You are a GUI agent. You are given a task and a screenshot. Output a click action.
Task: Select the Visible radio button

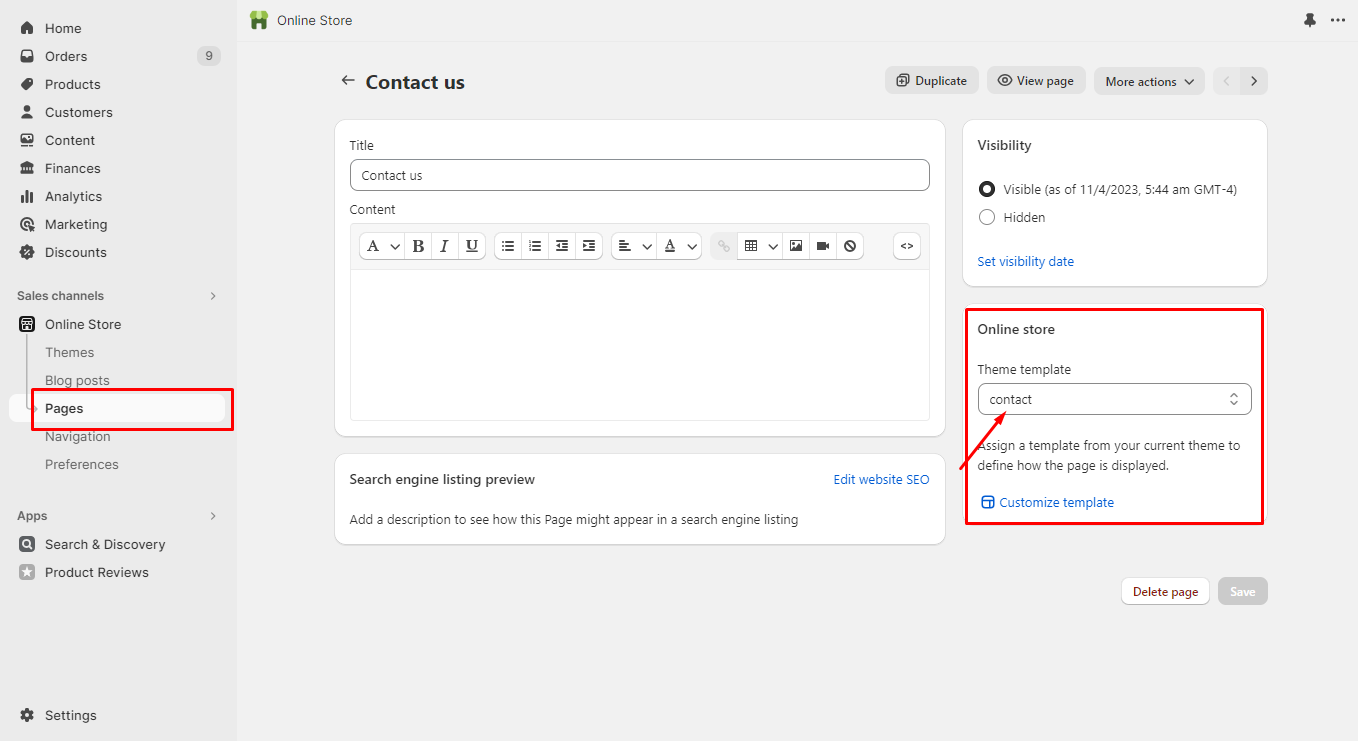(x=987, y=189)
